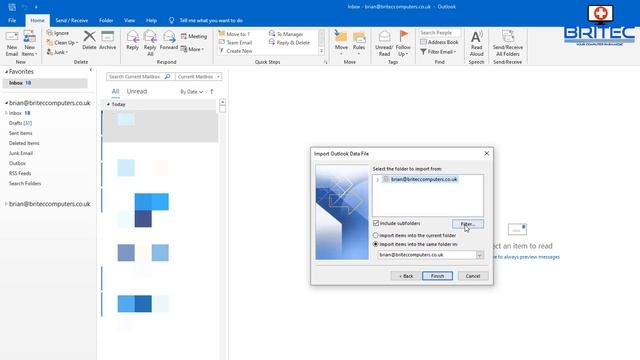Close the Import Outlook Data File dialog
The width and height of the screenshot is (640, 360).
coord(487,153)
